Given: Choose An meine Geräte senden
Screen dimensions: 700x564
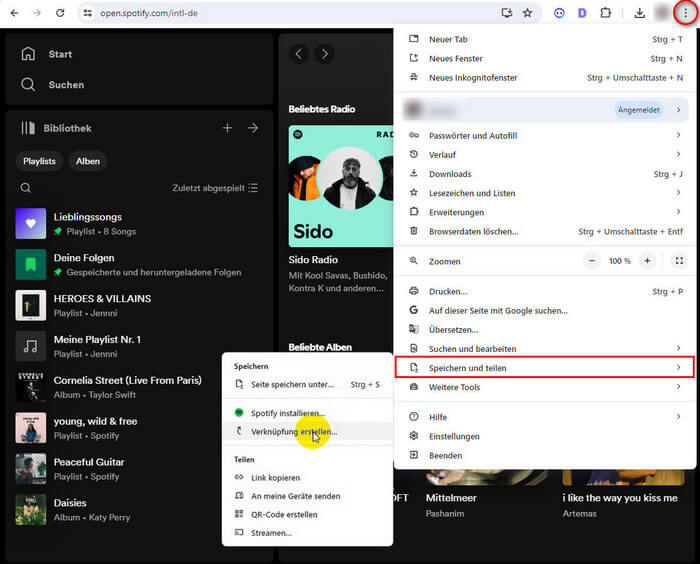Looking at the screenshot, I should [x=307, y=496].
